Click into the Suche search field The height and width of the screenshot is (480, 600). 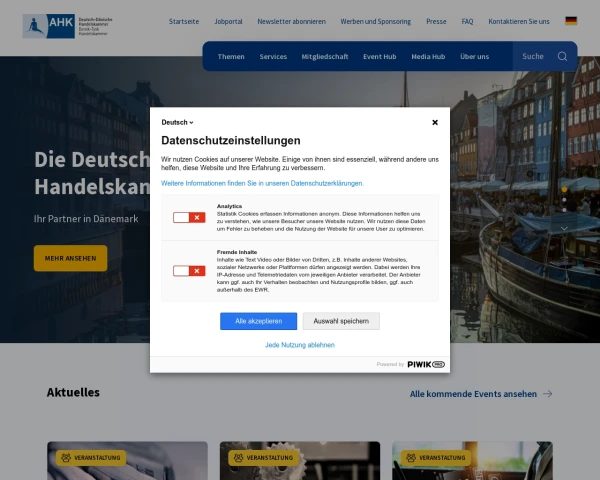pyautogui.click(x=535, y=57)
